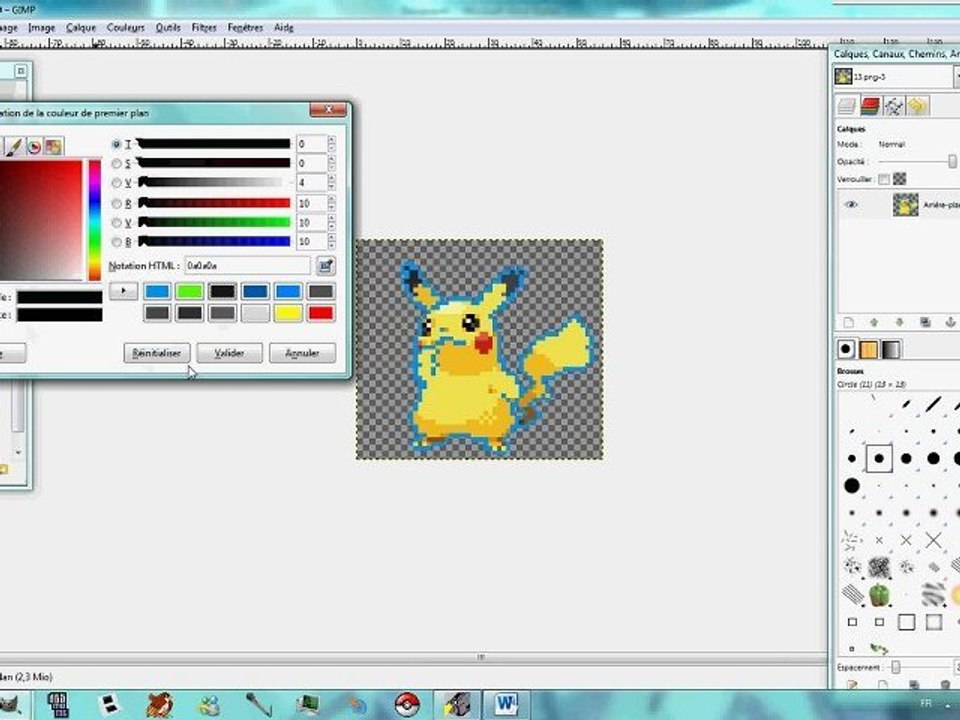This screenshot has height=720, width=960.
Task: Open the Outils menu
Action: (168, 28)
